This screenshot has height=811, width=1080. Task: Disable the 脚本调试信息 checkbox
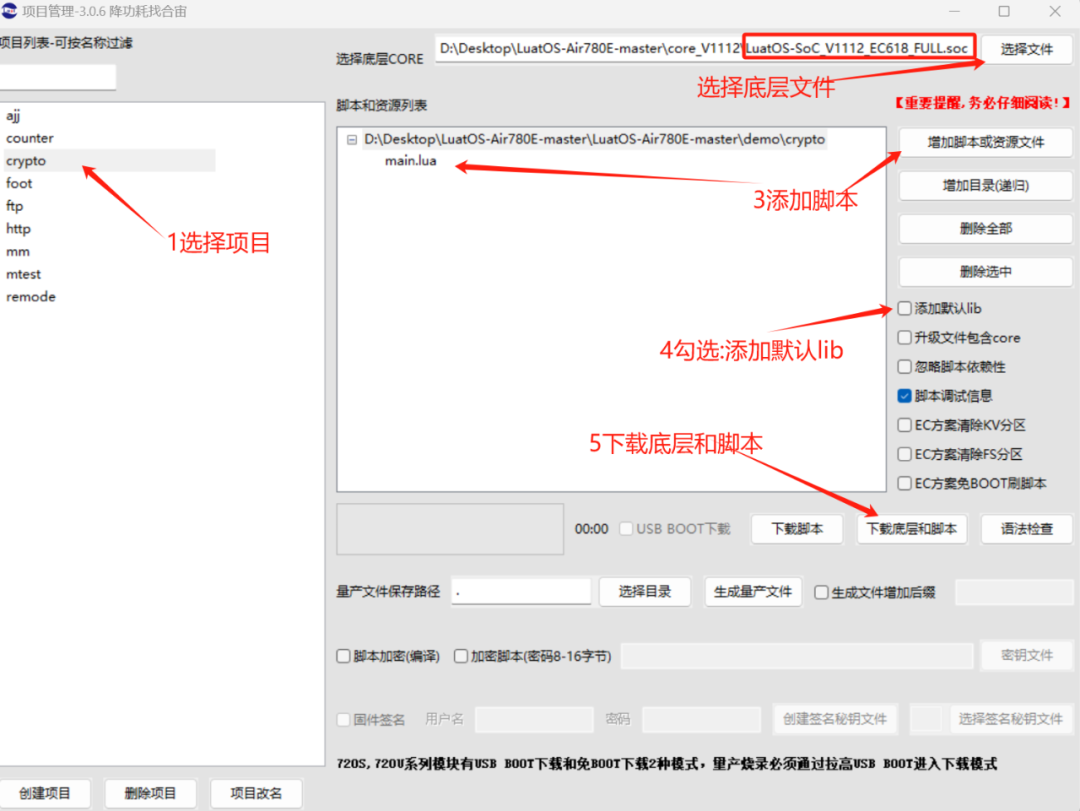click(x=903, y=395)
